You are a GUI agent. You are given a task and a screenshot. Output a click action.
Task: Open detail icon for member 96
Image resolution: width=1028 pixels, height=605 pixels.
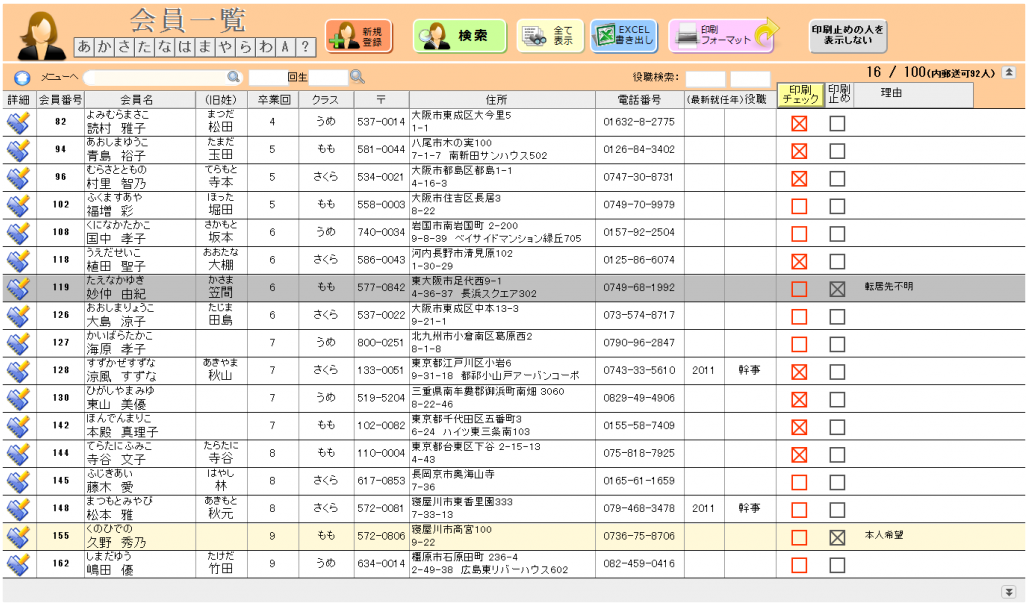(x=18, y=178)
